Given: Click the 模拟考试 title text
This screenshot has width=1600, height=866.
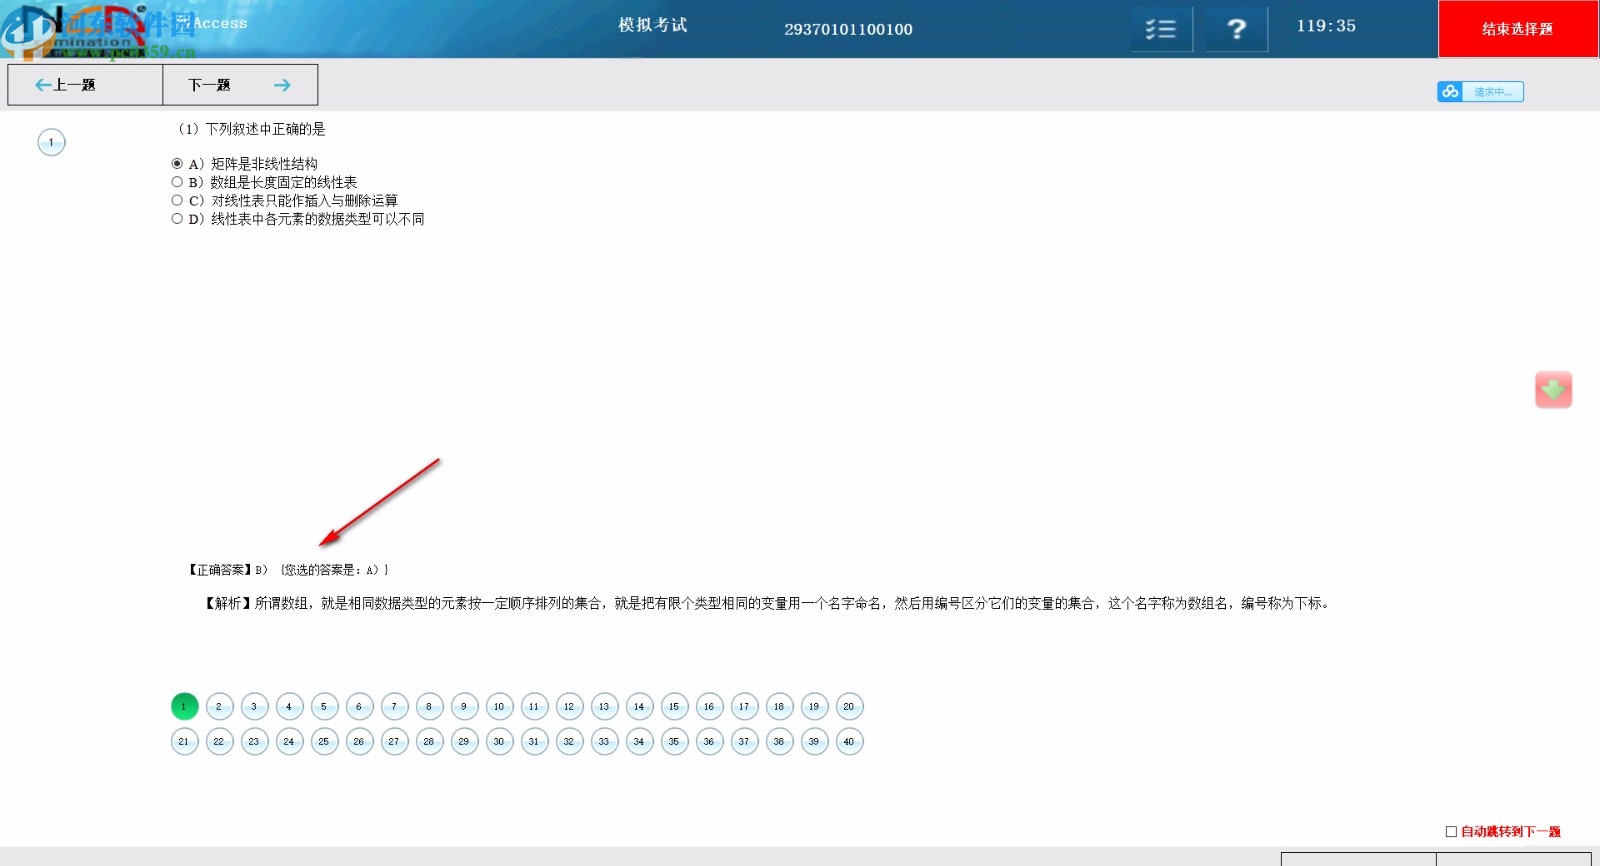Looking at the screenshot, I should click(x=653, y=25).
